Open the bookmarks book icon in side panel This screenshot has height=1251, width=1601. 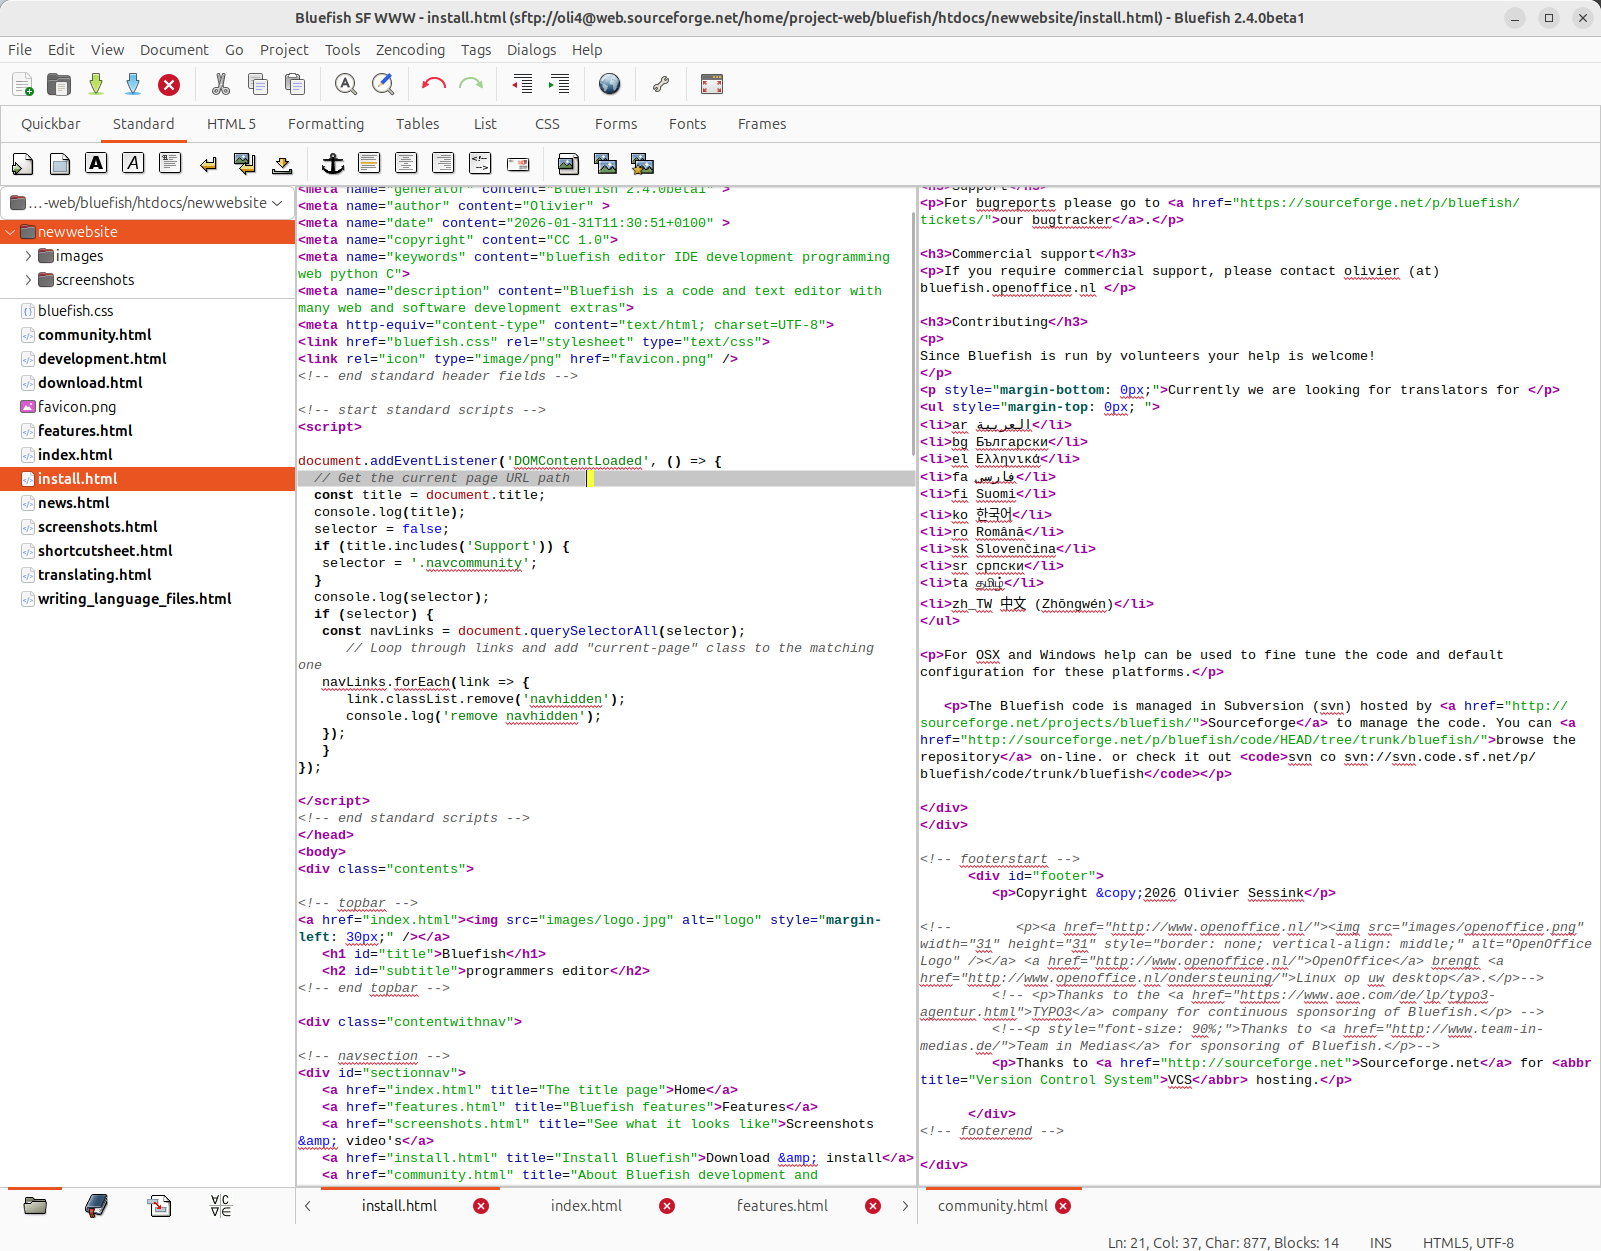(96, 1206)
